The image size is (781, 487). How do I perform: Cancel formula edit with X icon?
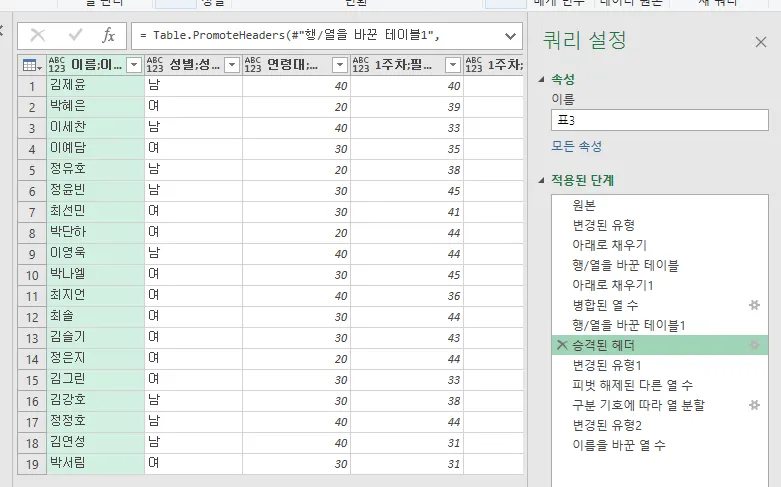point(38,35)
